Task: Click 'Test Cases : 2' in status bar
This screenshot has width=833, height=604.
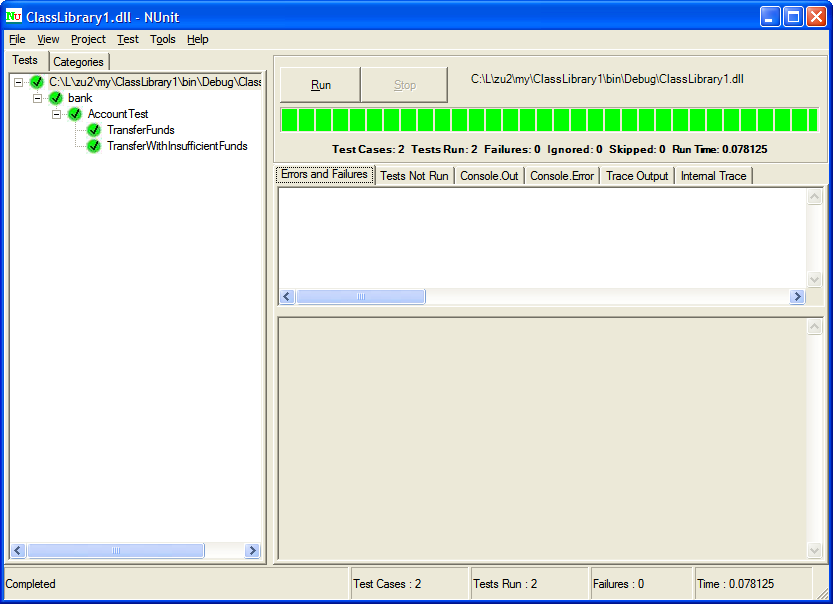Action: click(x=387, y=584)
